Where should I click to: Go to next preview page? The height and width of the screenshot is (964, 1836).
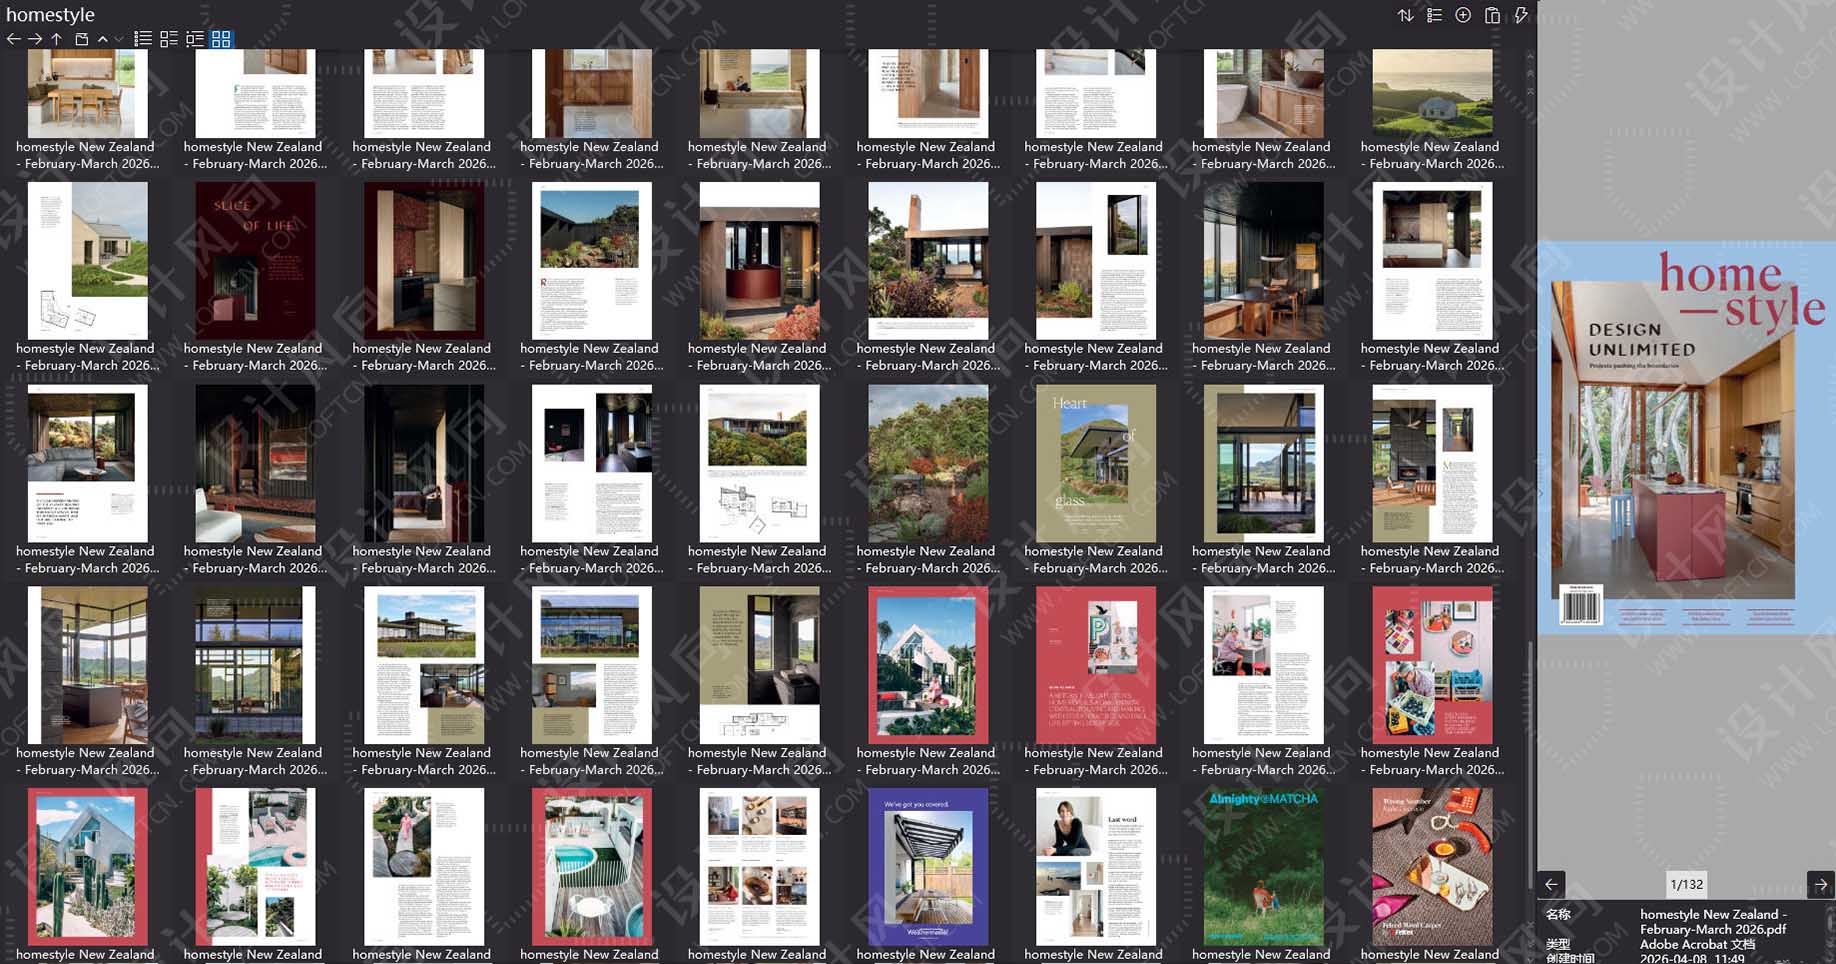pos(1820,884)
